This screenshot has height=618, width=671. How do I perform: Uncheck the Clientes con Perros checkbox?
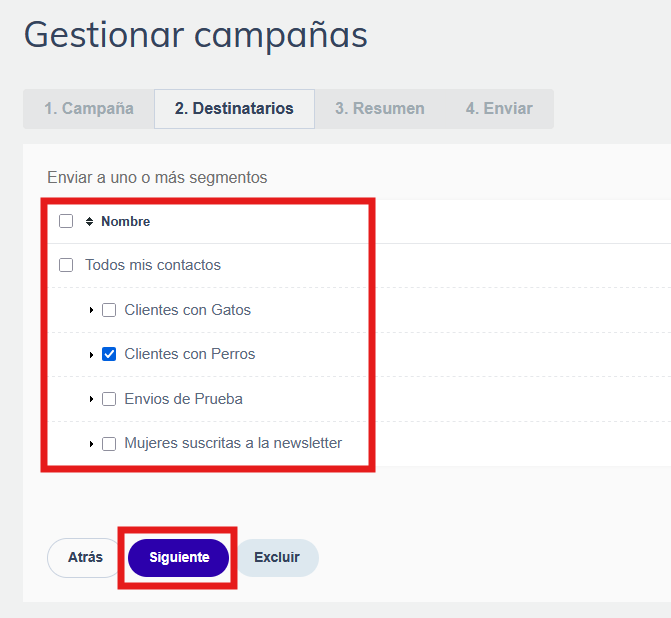109,354
